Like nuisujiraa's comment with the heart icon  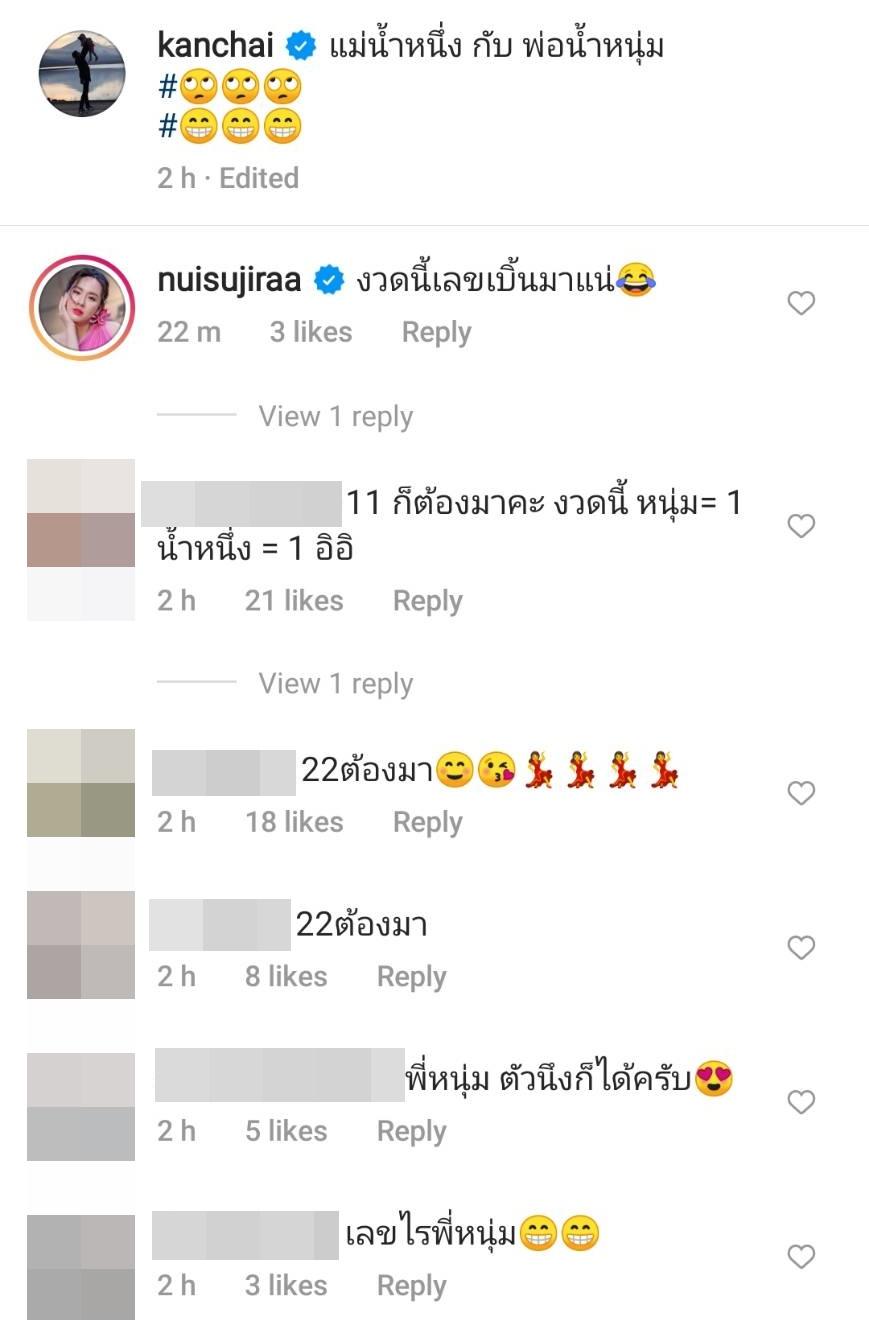pos(801,303)
